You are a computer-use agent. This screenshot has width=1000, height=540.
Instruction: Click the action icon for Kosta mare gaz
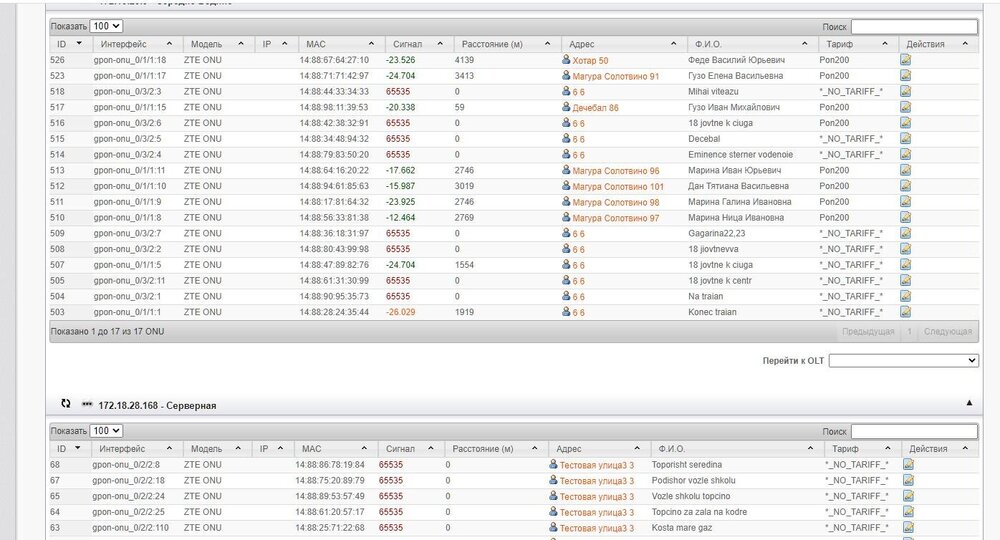click(x=908, y=527)
